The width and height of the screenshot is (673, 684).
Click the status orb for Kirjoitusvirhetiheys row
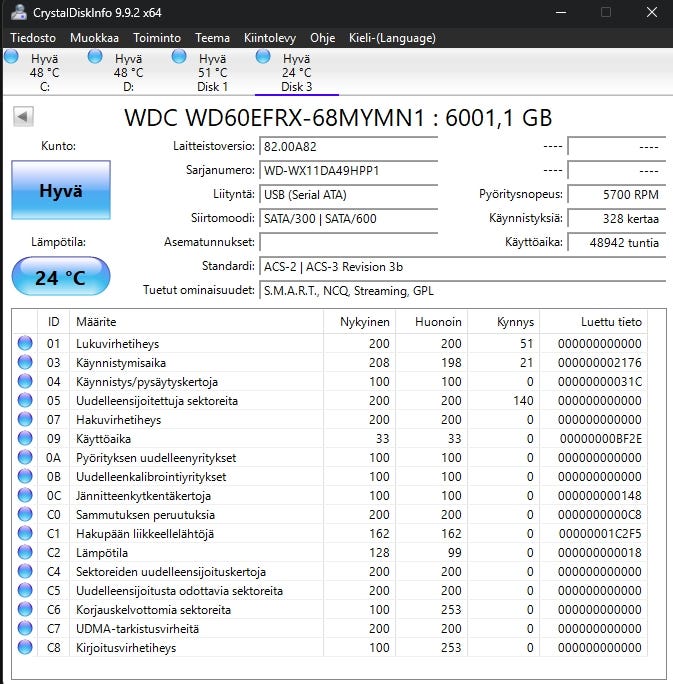[x=25, y=647]
